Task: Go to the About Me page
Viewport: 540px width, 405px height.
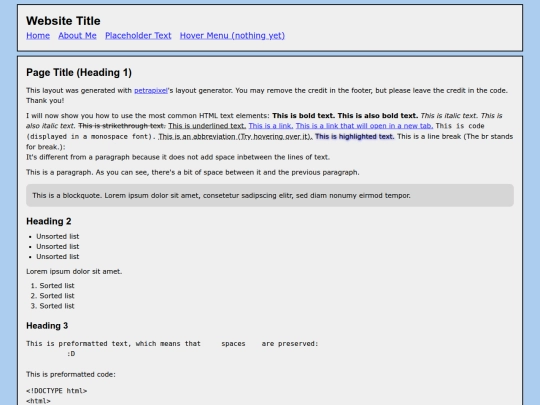Action: tap(77, 35)
